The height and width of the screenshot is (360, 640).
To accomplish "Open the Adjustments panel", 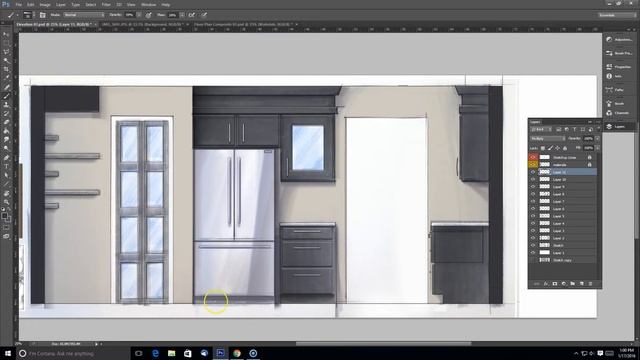I will (x=619, y=40).
